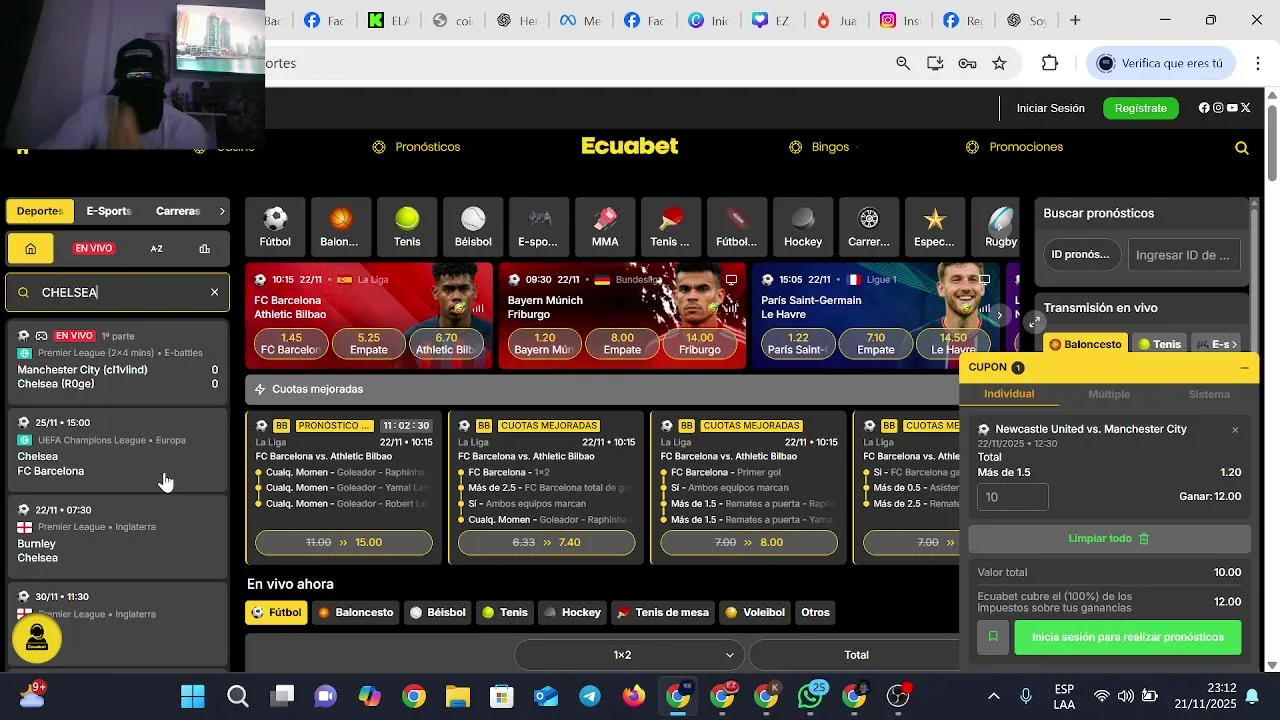This screenshot has height=720, width=1280.
Task: Open Chelsea vs FC Barcelona match result
Action: pos(118,448)
